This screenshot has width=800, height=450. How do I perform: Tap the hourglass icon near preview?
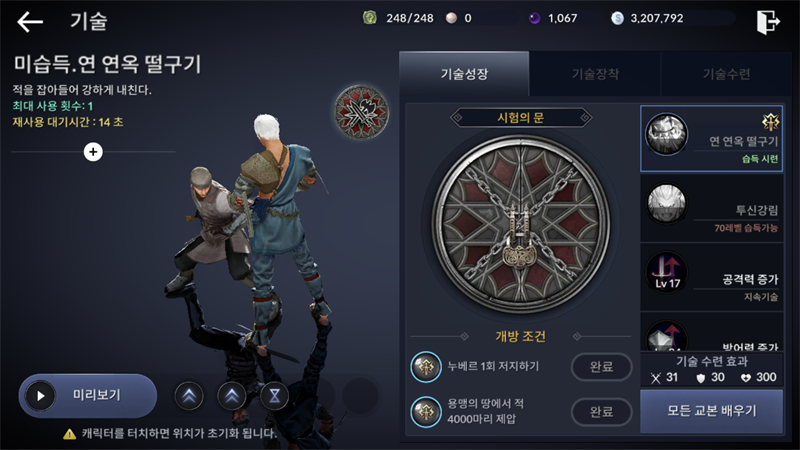(x=274, y=396)
